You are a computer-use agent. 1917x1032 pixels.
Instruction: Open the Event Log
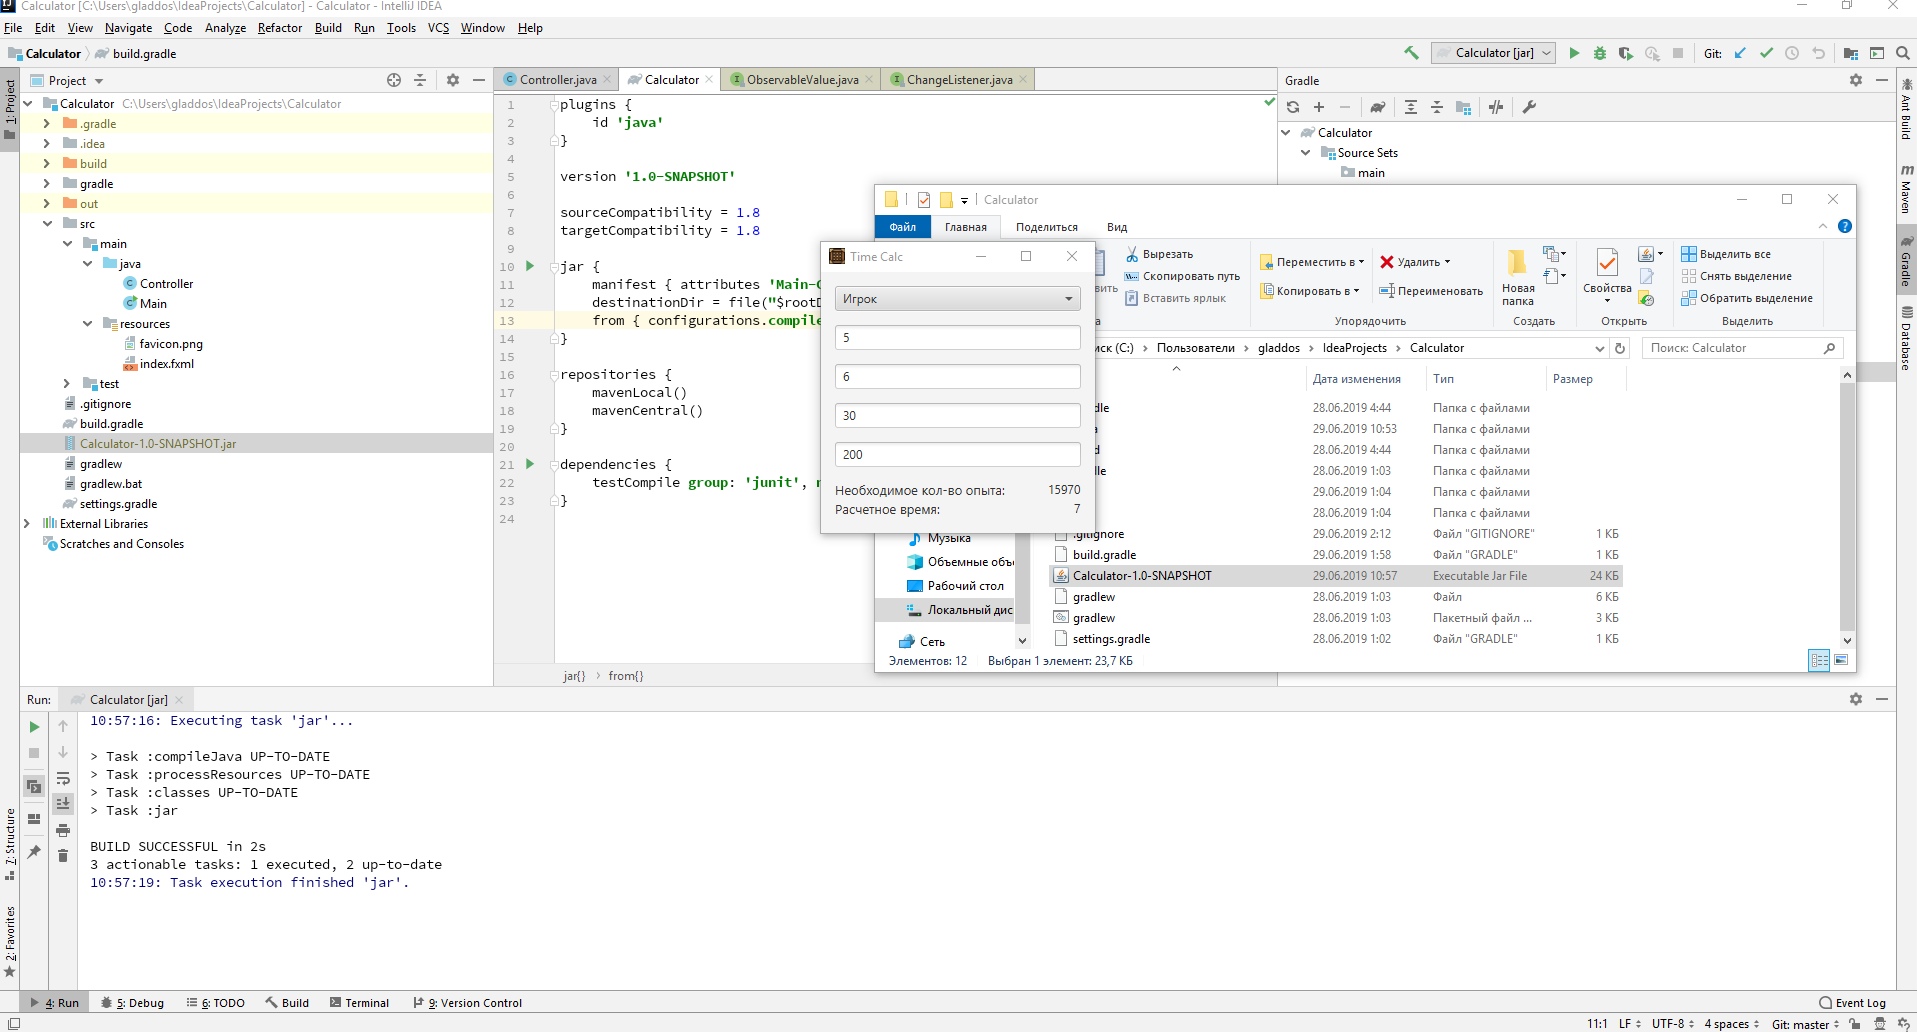pyautogui.click(x=1852, y=1003)
